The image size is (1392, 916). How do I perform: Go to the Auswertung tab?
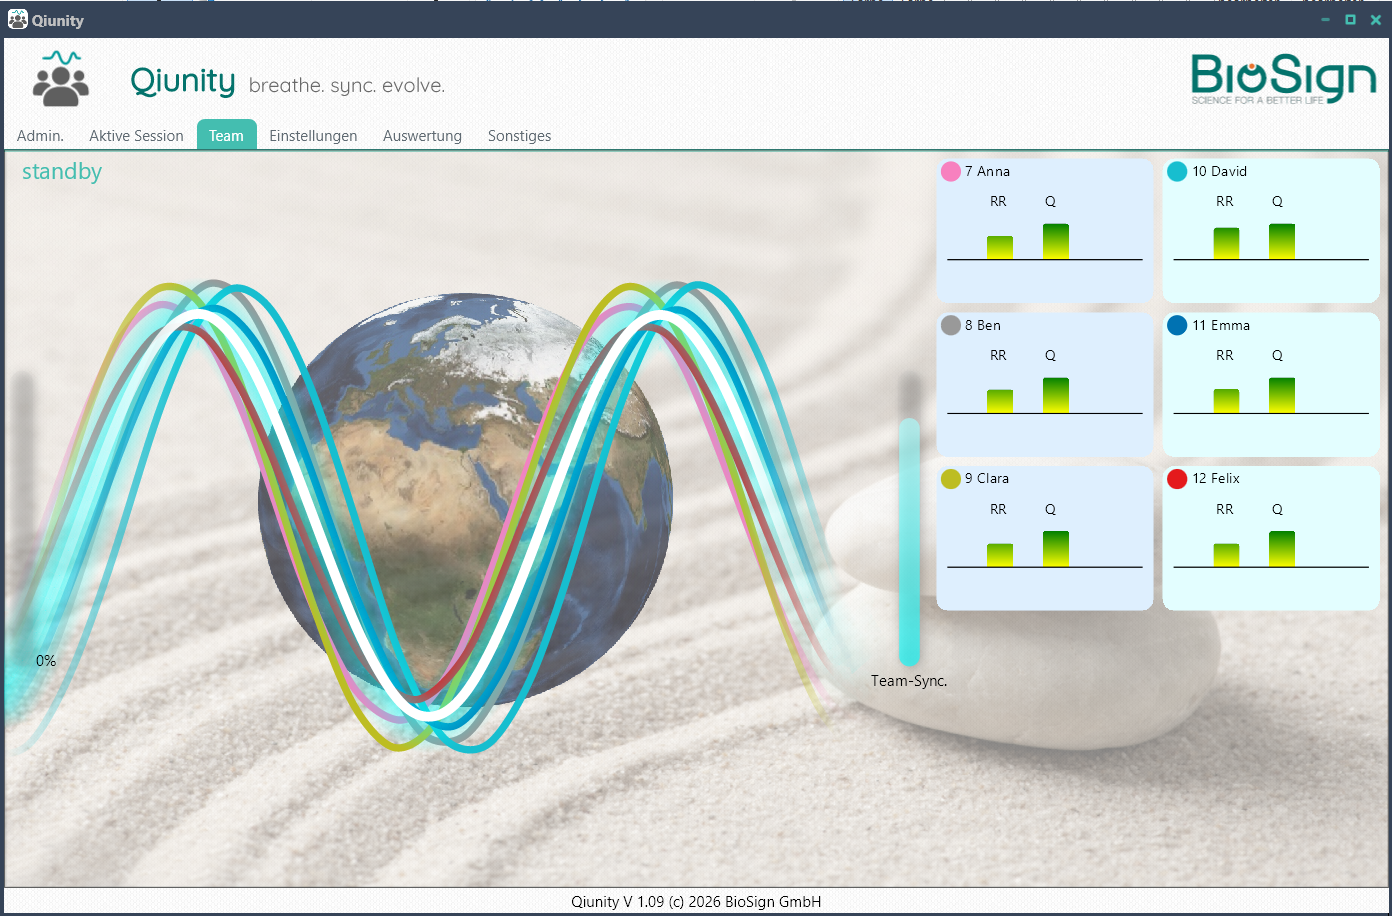[422, 136]
